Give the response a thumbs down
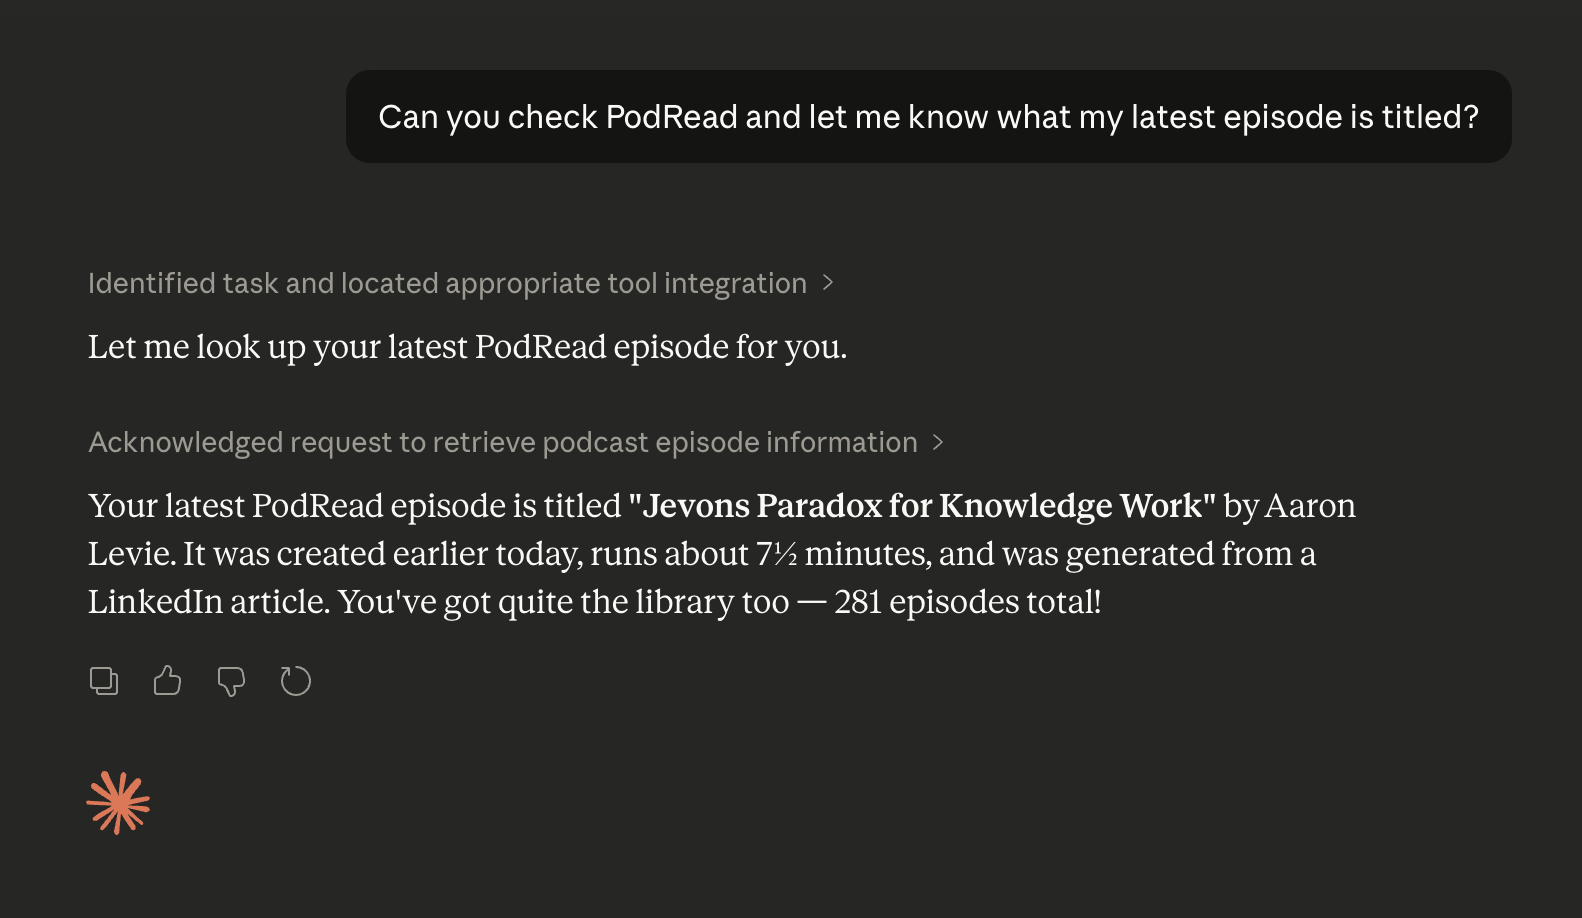The image size is (1582, 918). point(231,681)
